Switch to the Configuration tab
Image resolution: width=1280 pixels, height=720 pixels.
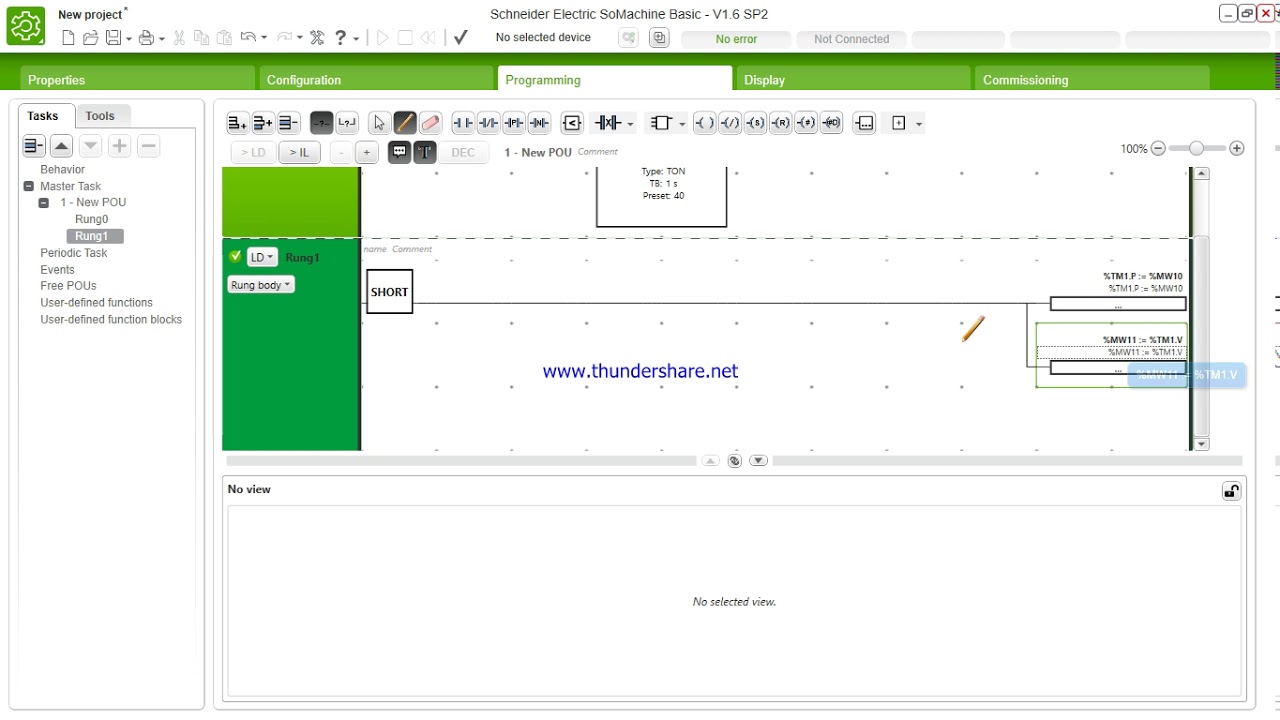point(376,79)
